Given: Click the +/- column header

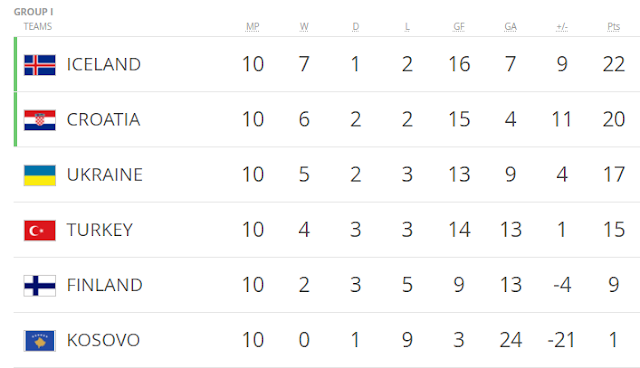Looking at the screenshot, I should click(562, 27).
